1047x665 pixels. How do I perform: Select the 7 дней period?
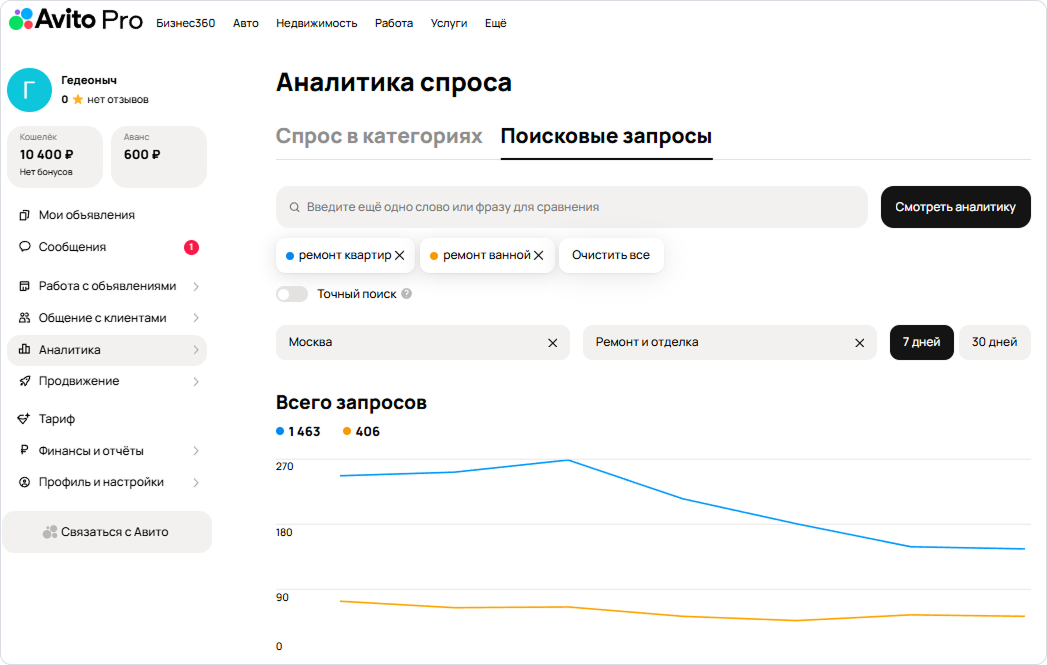(x=921, y=342)
